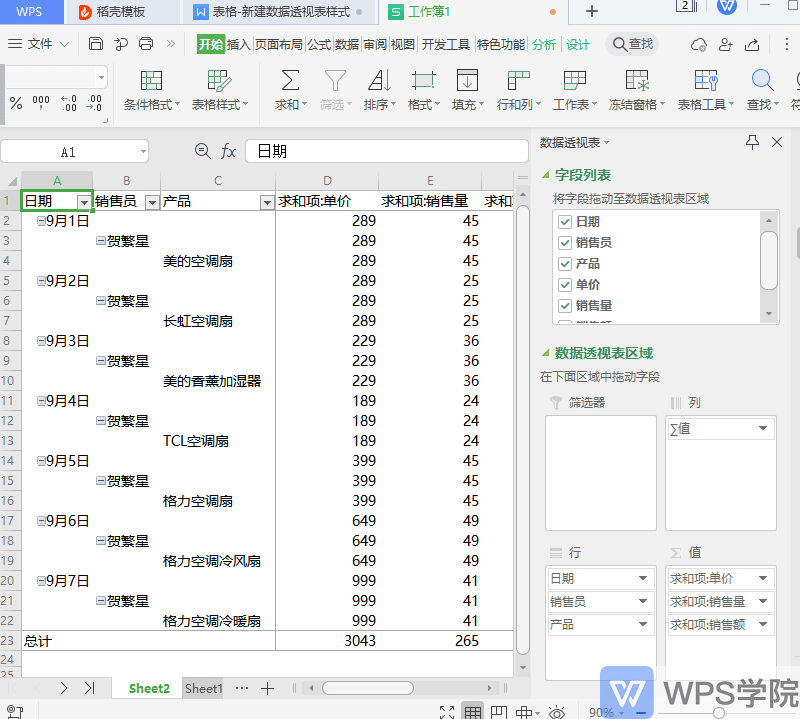Uncheck the 销售量 field checkbox

pyautogui.click(x=565, y=306)
